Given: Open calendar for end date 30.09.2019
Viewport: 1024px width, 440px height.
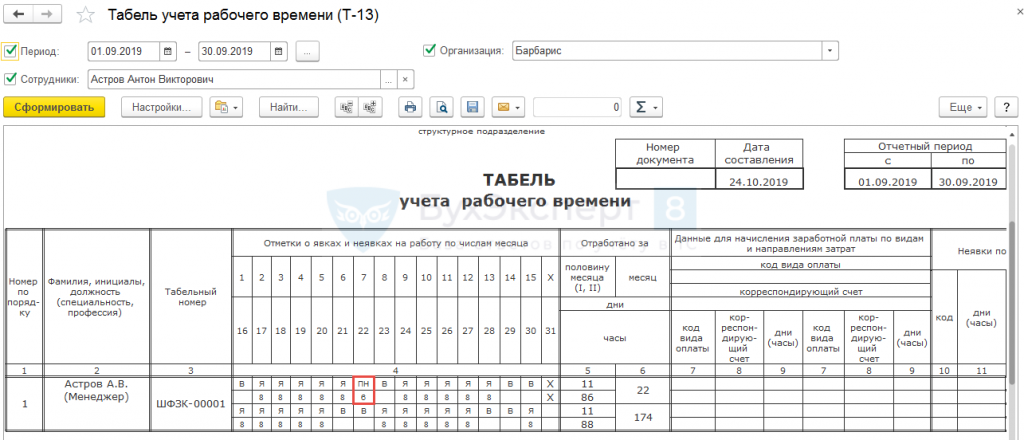Looking at the screenshot, I should click(x=280, y=51).
